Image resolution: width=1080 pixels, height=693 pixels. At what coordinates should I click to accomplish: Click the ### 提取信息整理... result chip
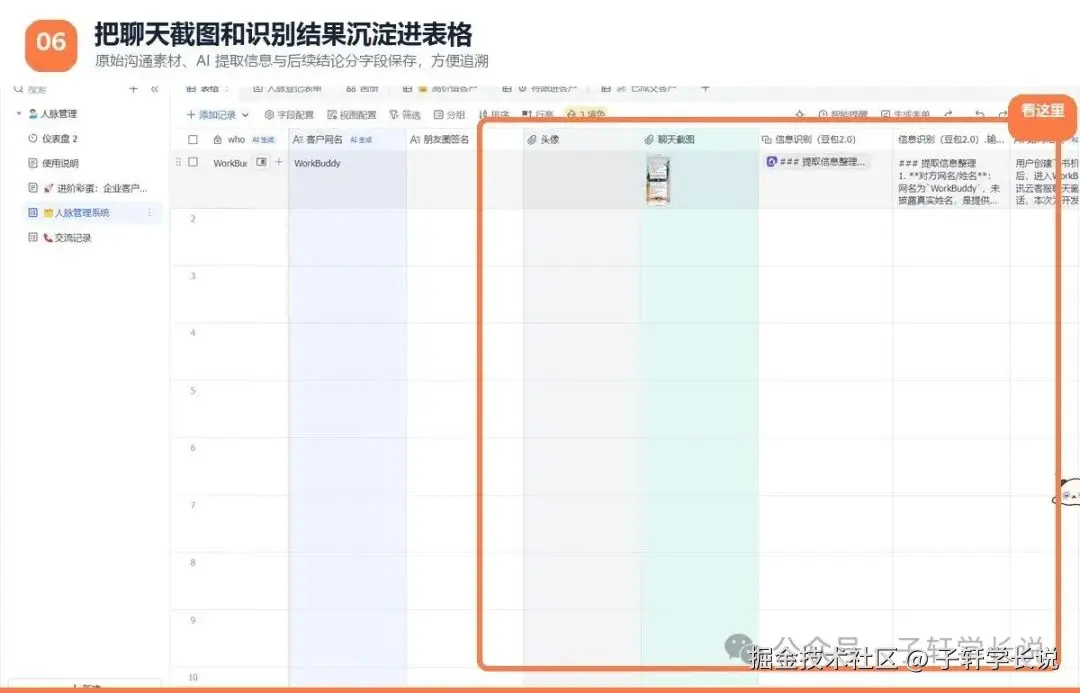pos(816,162)
